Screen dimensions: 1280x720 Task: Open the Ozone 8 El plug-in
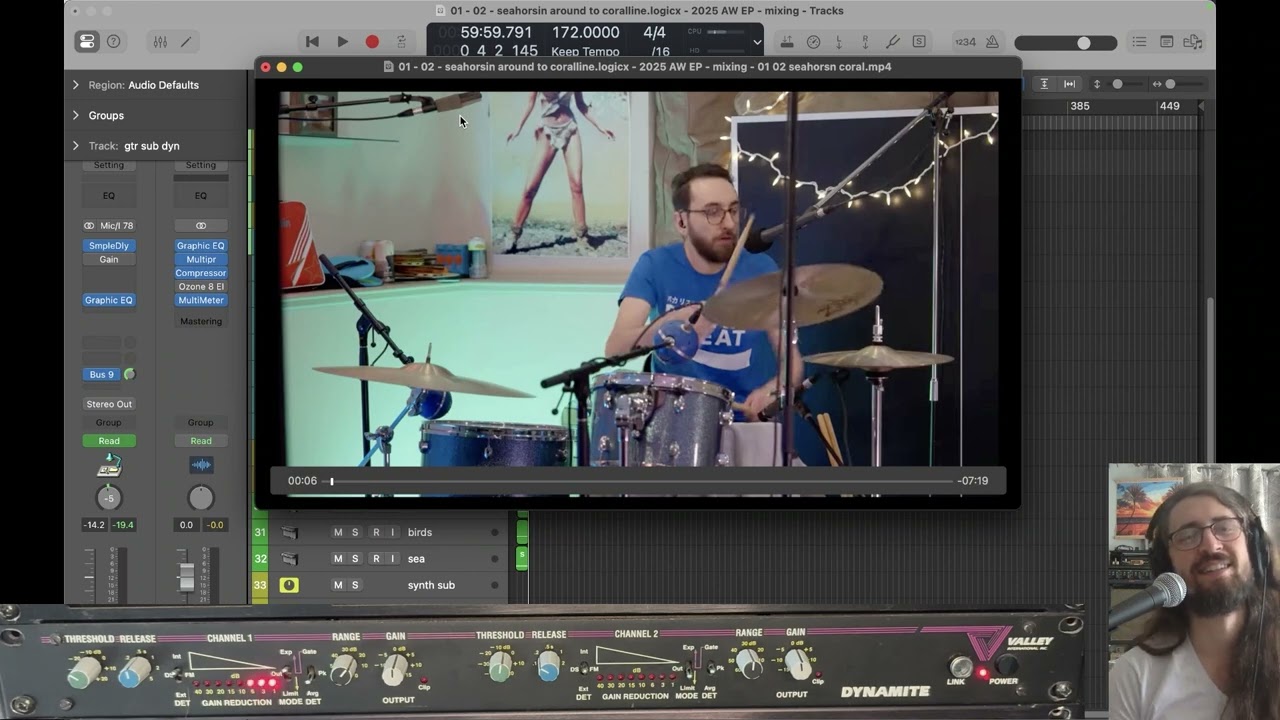click(x=201, y=287)
